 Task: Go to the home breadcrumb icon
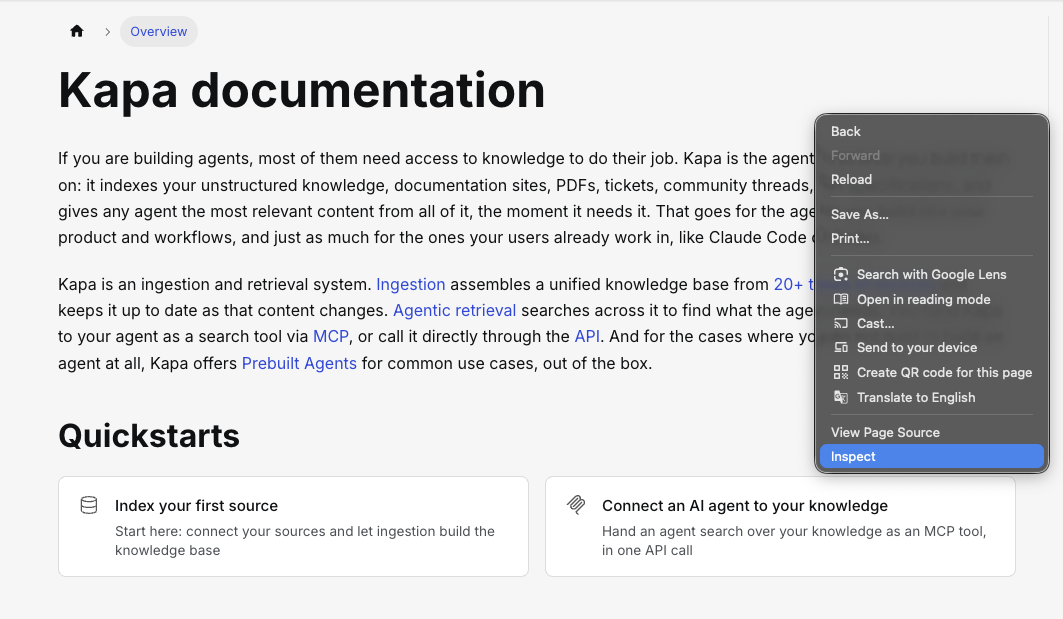[77, 31]
